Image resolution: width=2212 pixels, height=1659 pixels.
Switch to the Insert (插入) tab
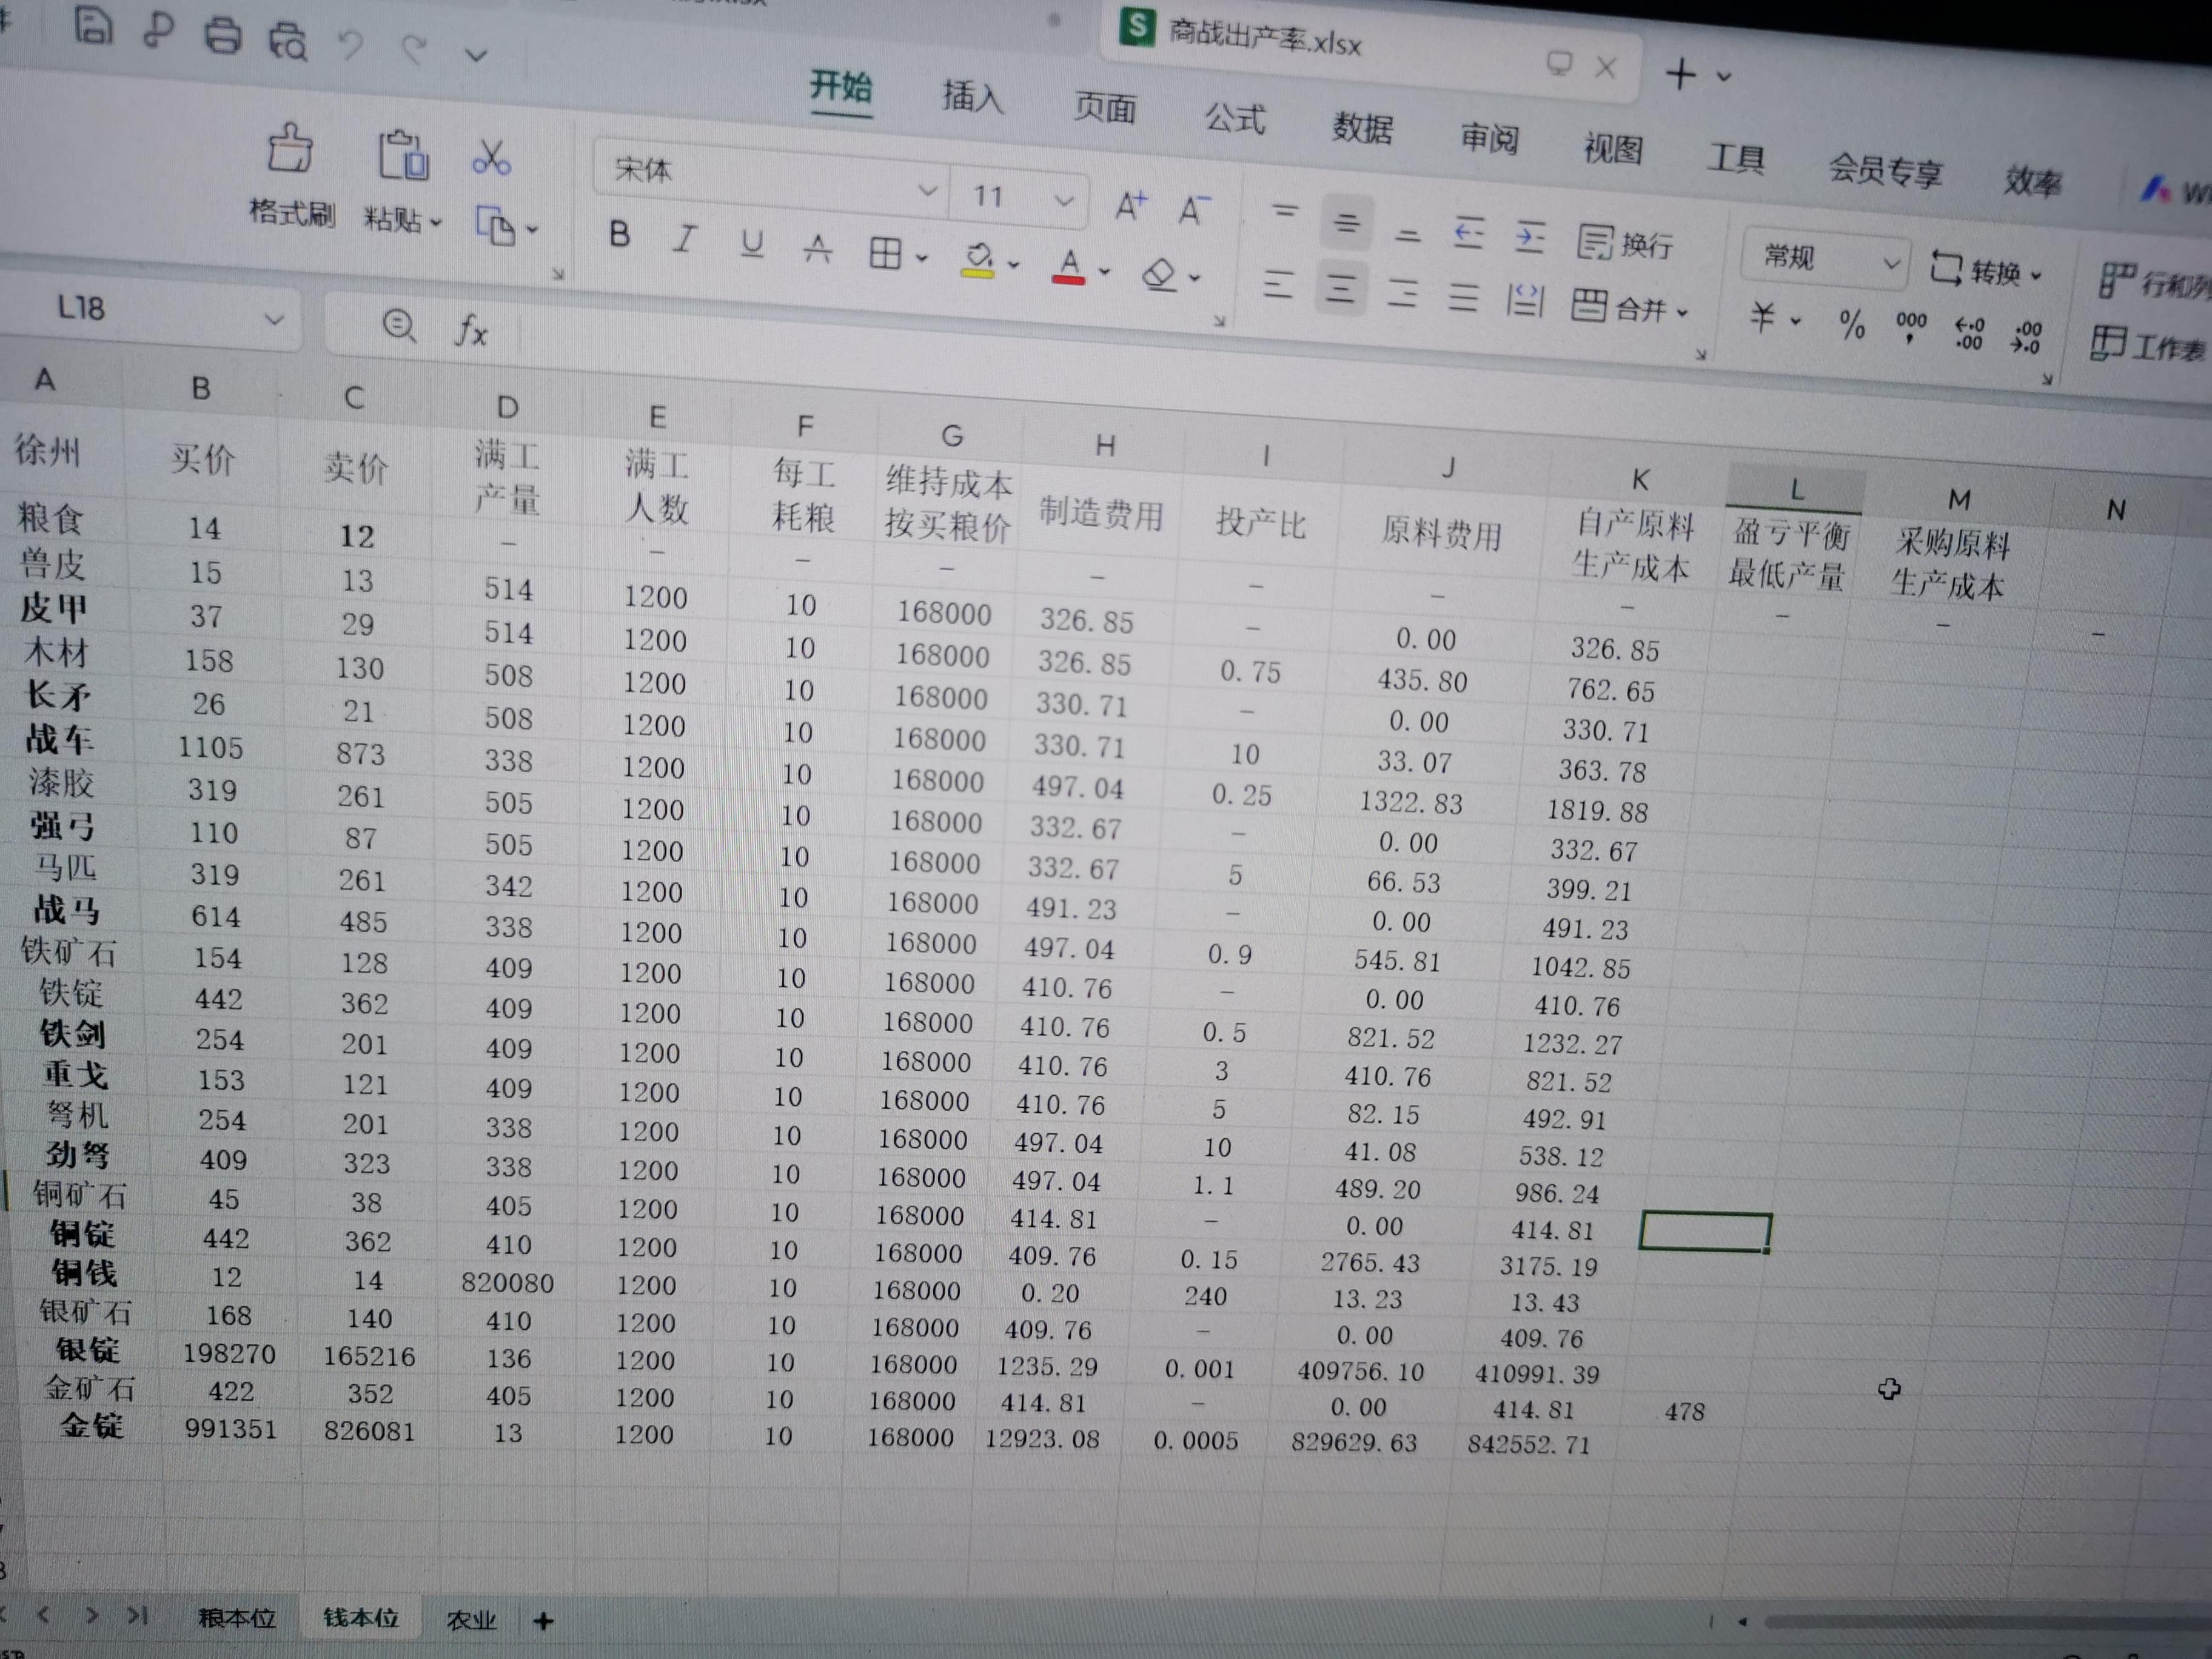pos(973,96)
